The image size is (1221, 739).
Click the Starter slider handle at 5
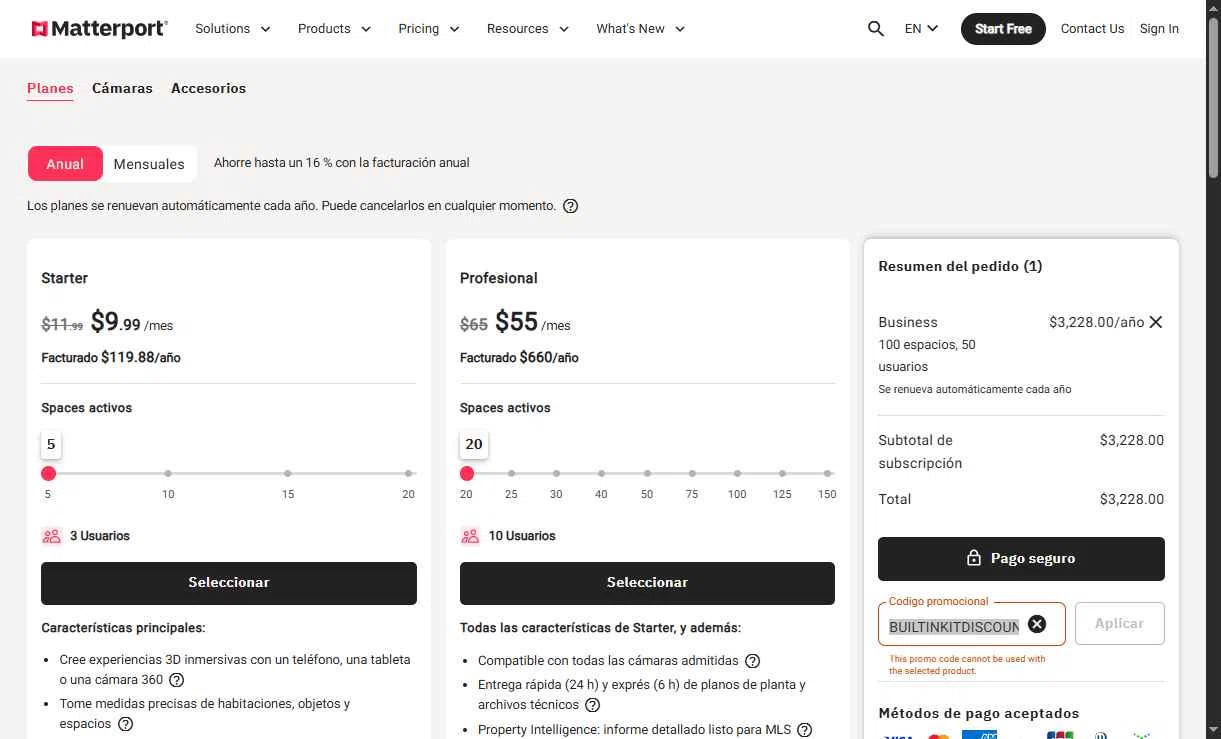(48, 473)
